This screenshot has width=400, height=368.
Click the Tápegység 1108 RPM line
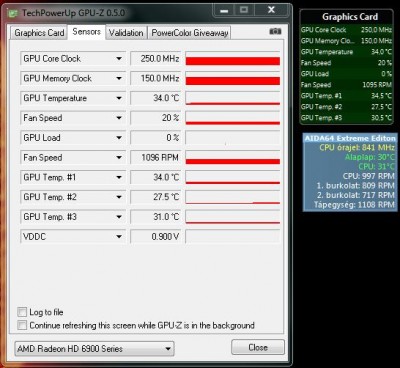coord(354,205)
